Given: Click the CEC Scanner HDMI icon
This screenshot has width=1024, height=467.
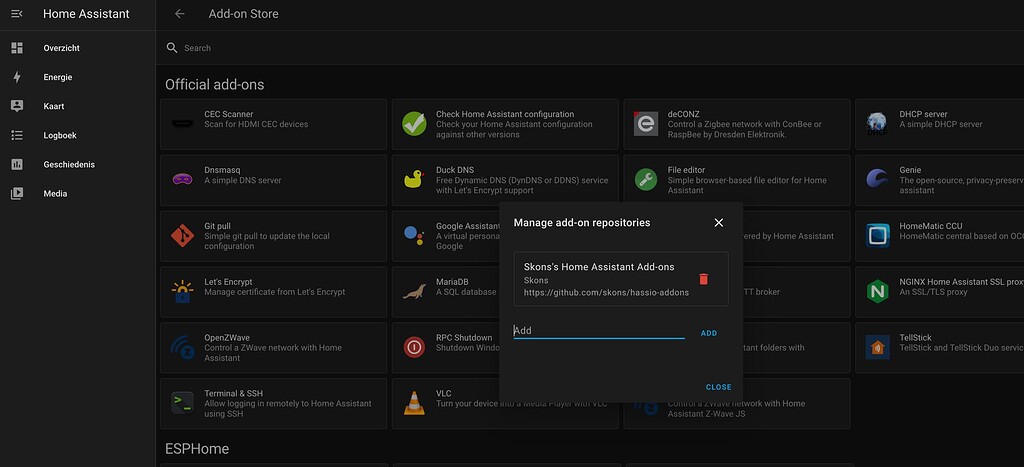Looking at the screenshot, I should pyautogui.click(x=182, y=123).
